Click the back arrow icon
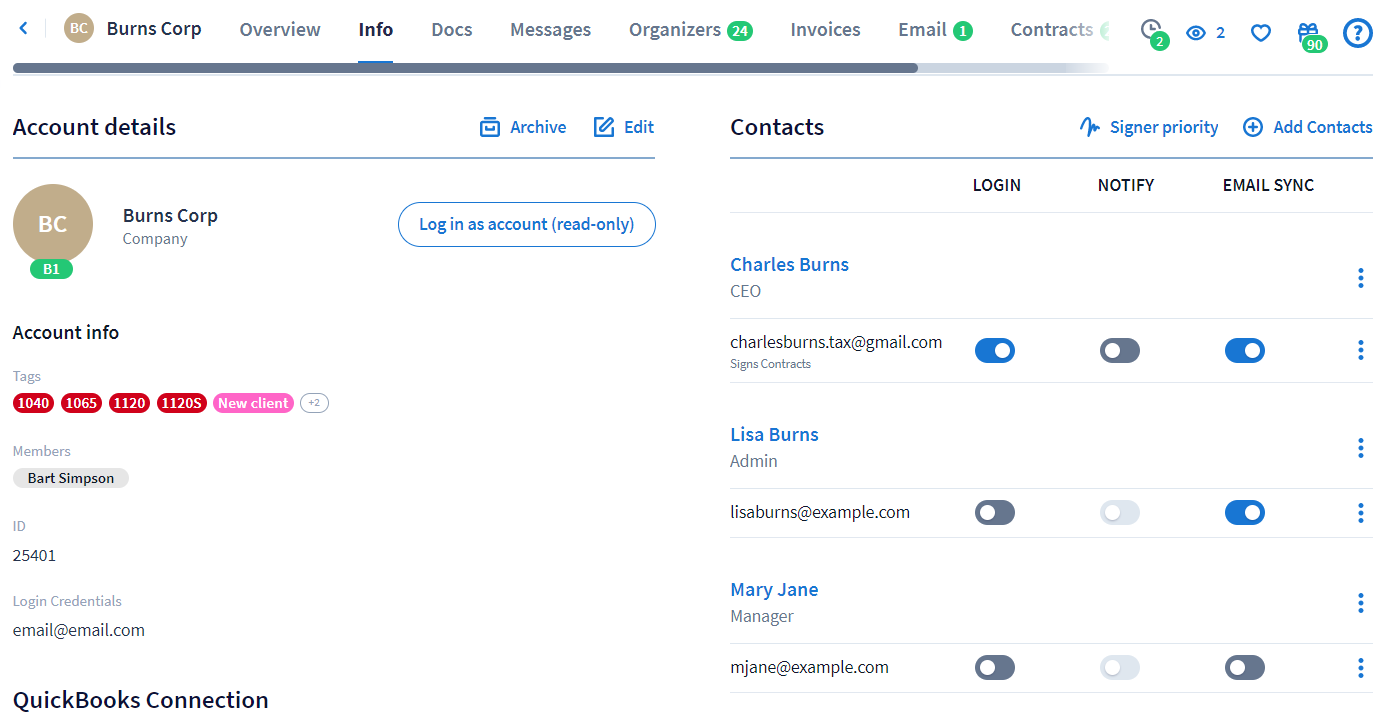 pos(24,29)
